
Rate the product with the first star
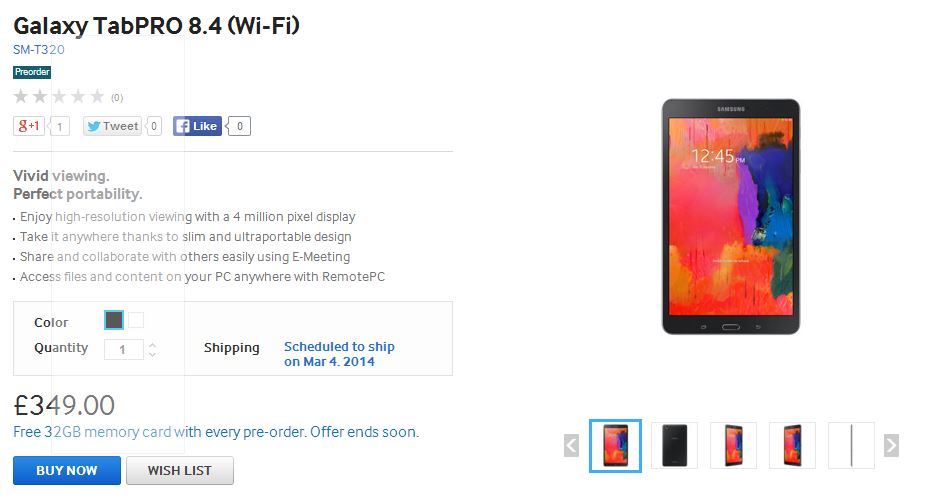point(21,97)
